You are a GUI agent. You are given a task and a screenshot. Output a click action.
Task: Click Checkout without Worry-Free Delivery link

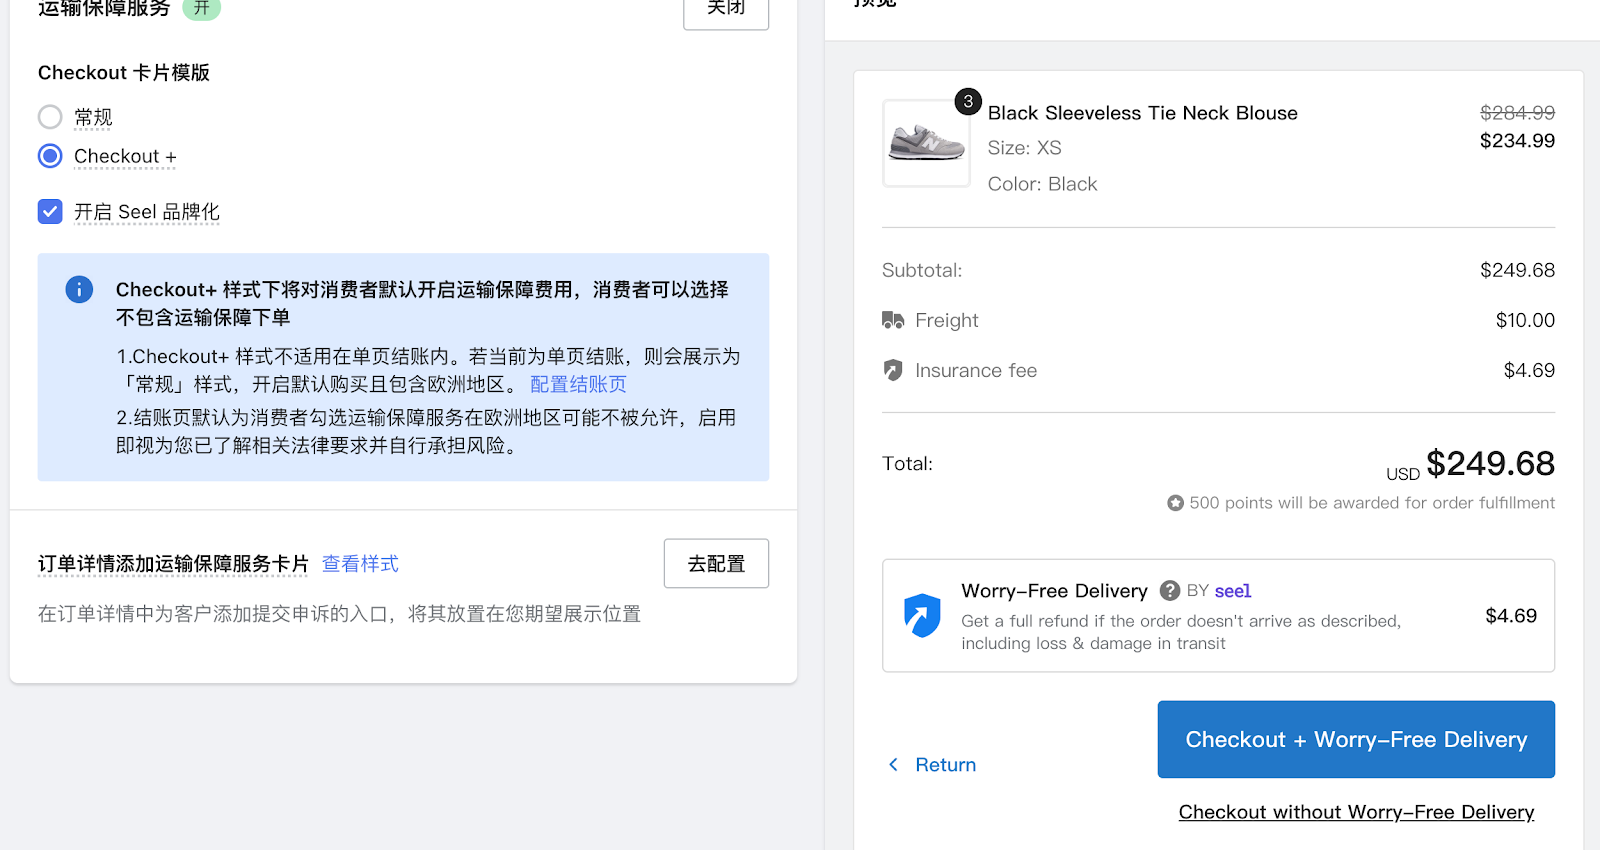click(x=1355, y=812)
